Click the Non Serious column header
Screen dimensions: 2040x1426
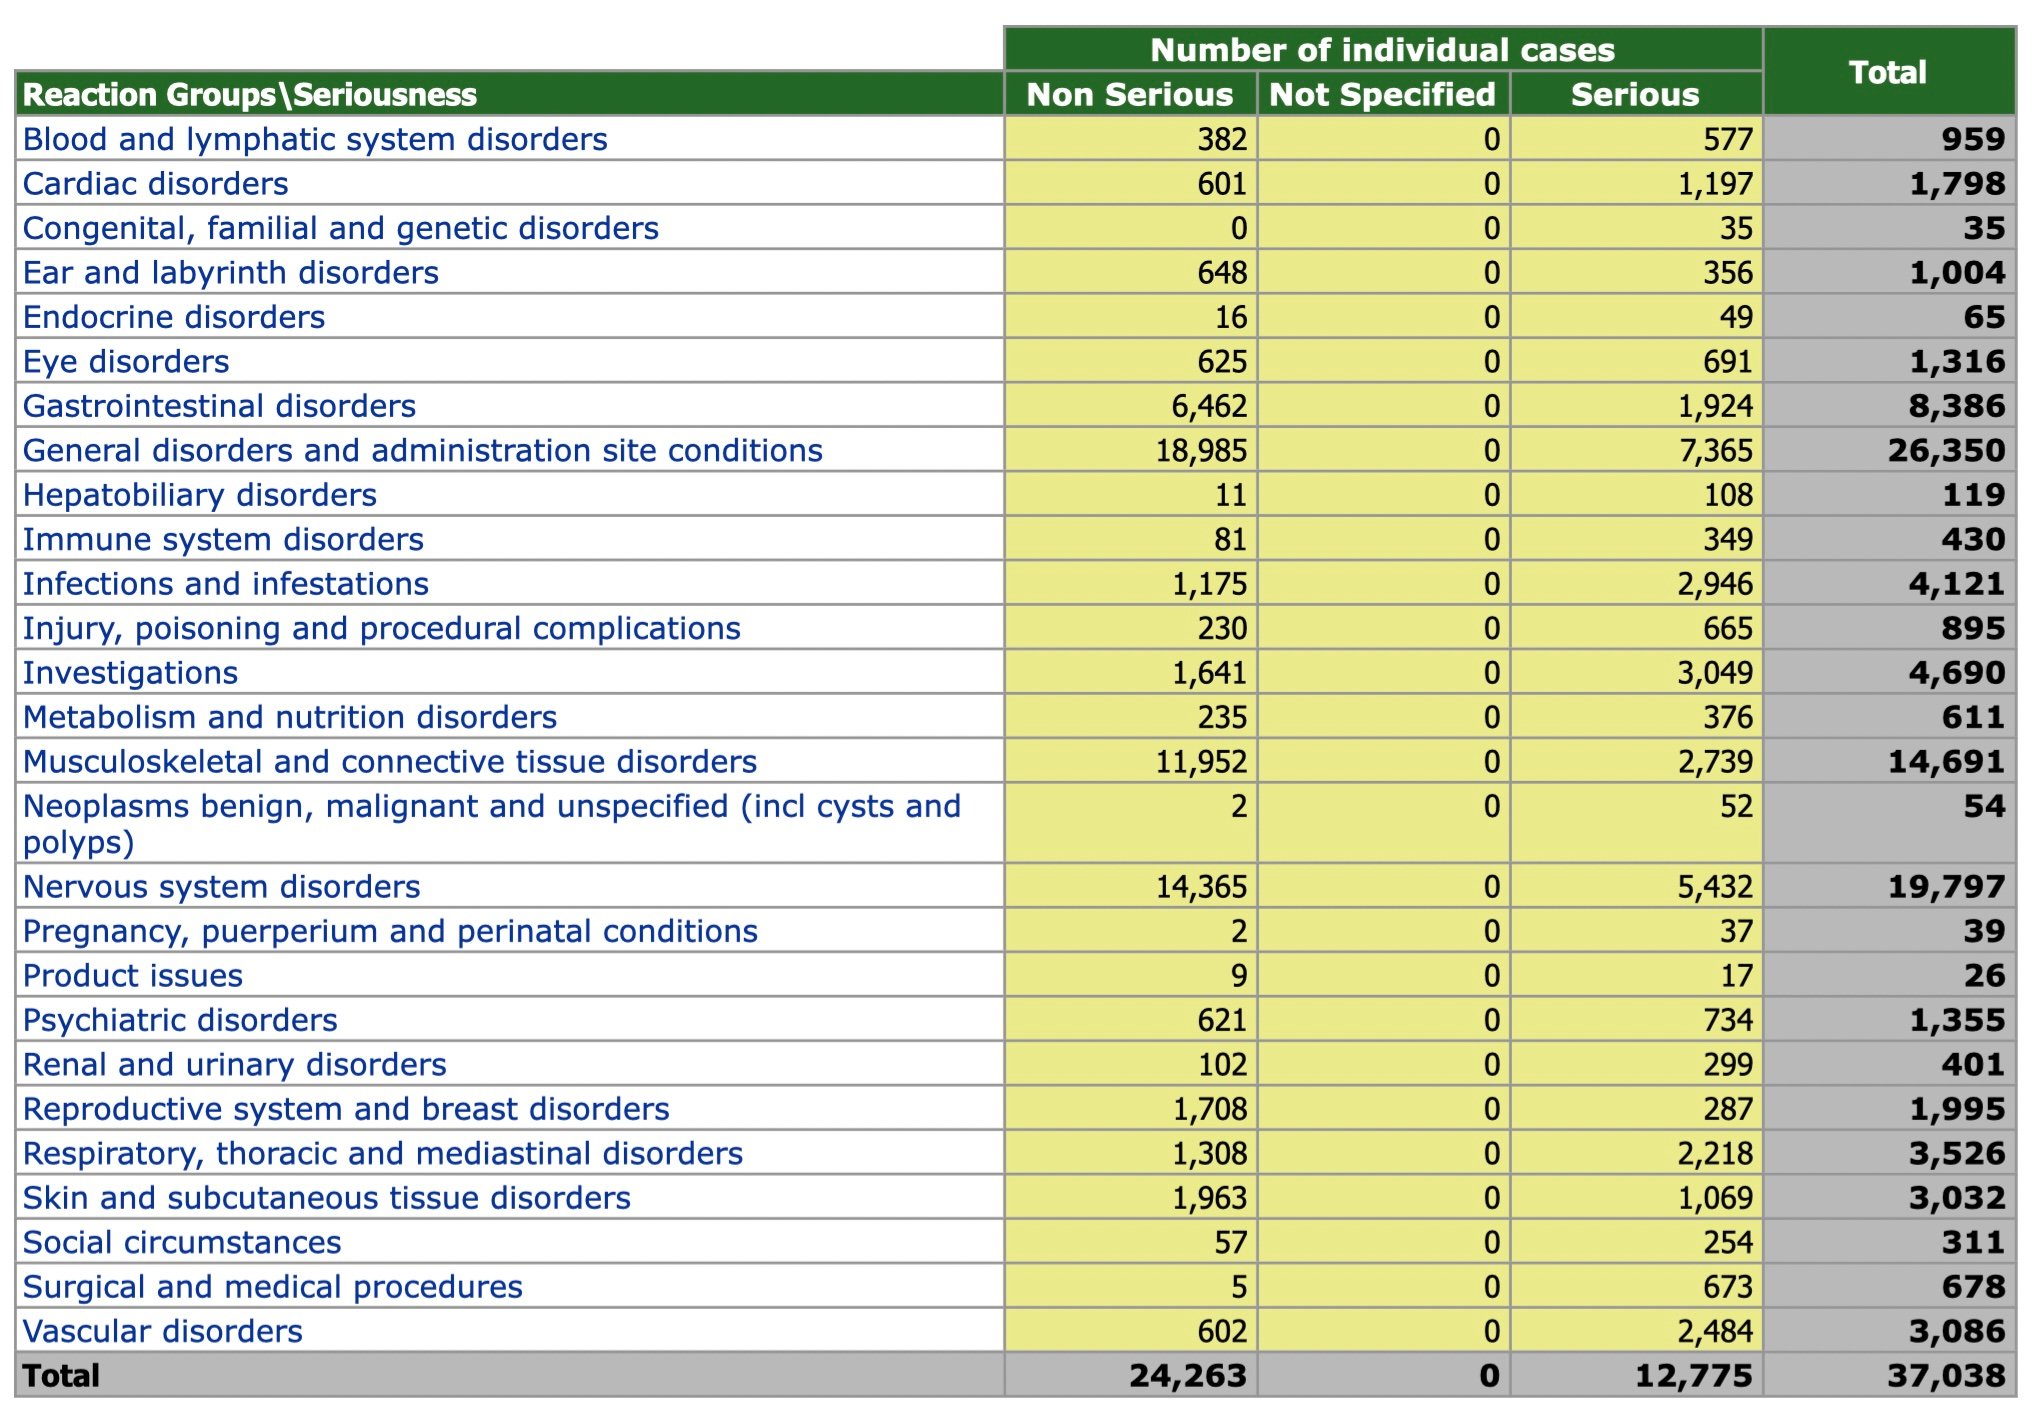click(x=1129, y=94)
